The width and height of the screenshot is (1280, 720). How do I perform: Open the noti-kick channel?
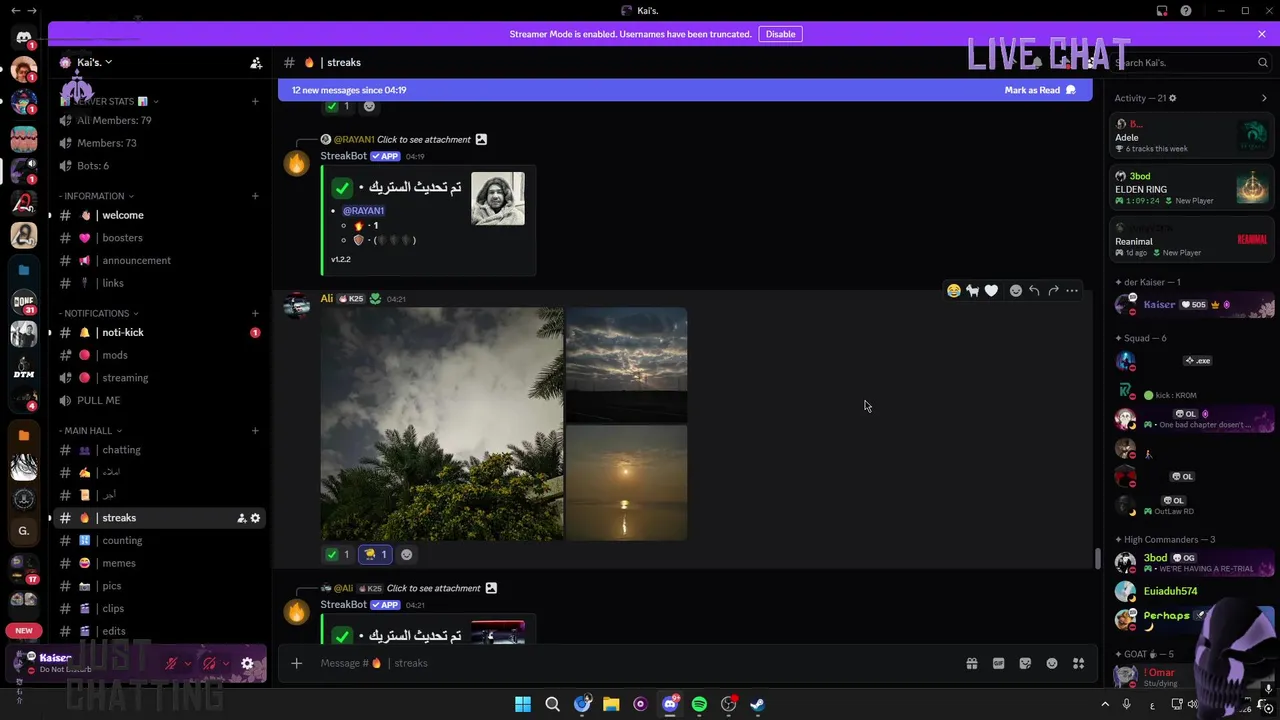(160, 332)
